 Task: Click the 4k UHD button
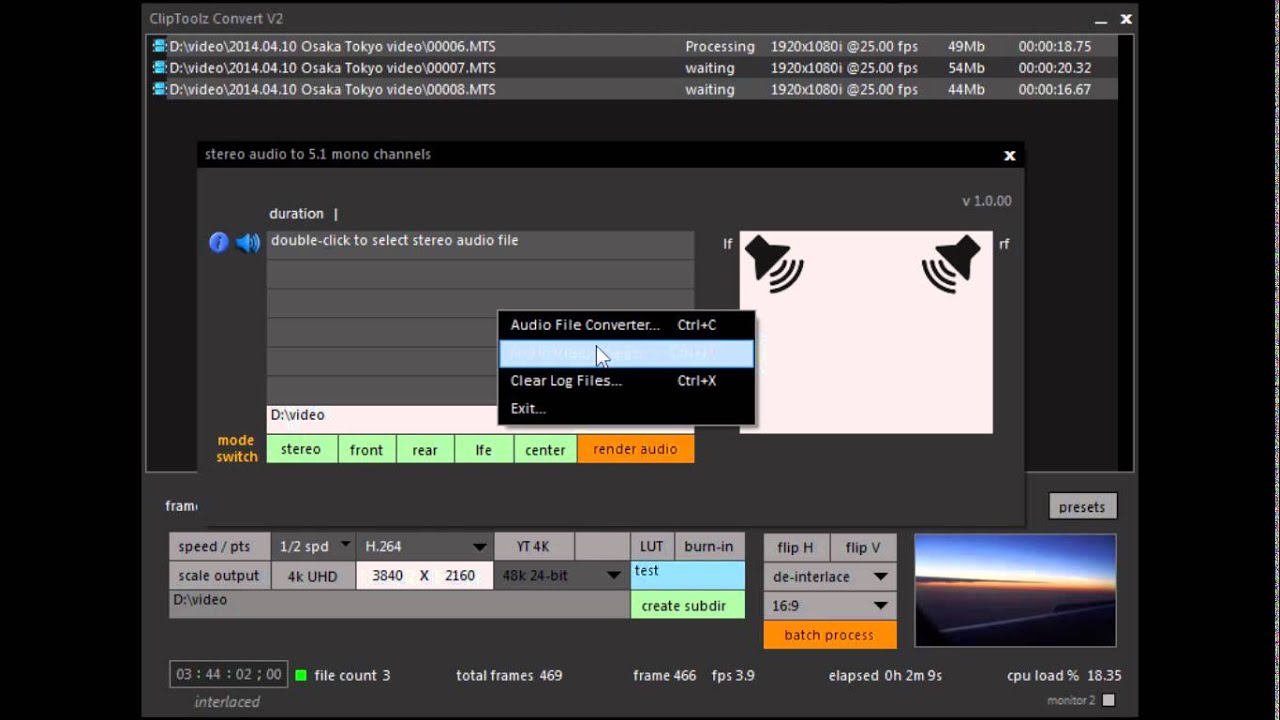tap(312, 575)
